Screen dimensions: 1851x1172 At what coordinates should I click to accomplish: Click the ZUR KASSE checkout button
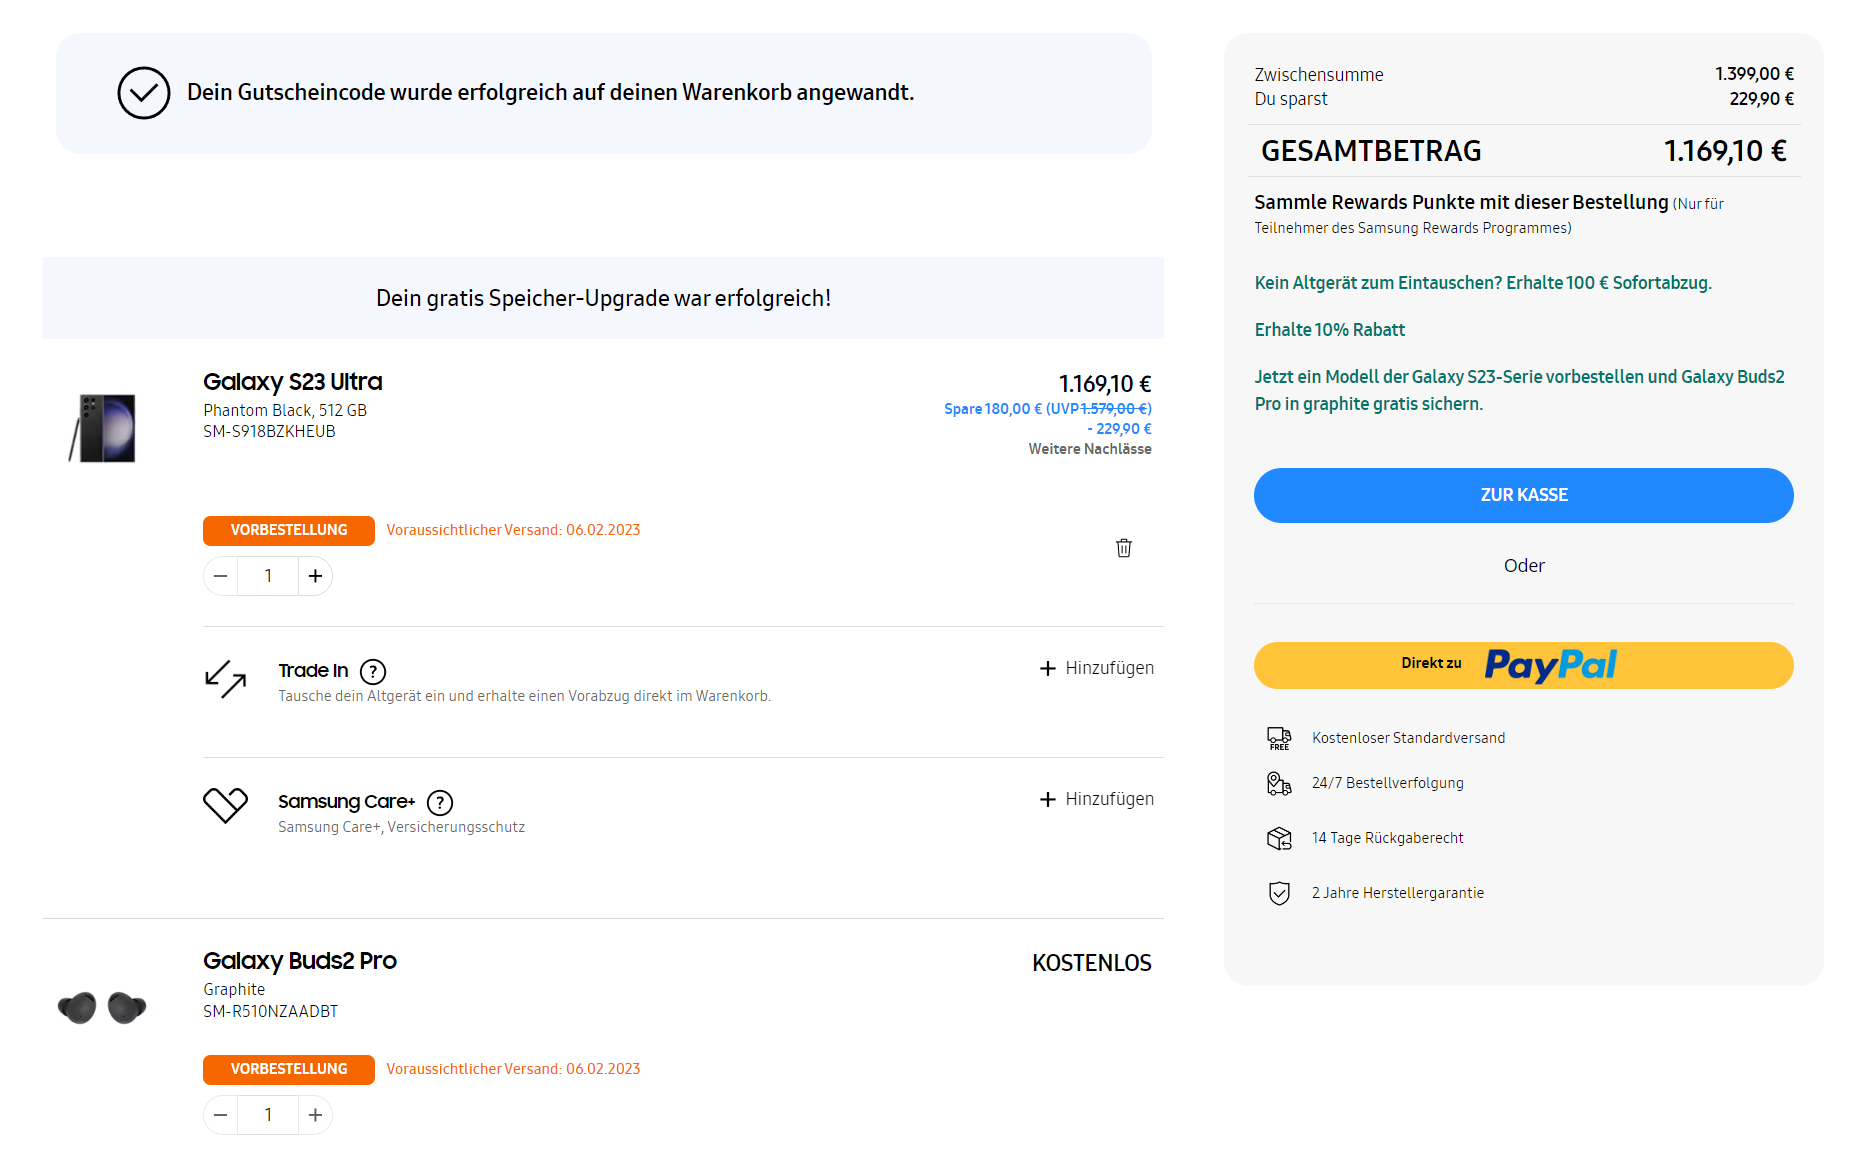pyautogui.click(x=1523, y=495)
